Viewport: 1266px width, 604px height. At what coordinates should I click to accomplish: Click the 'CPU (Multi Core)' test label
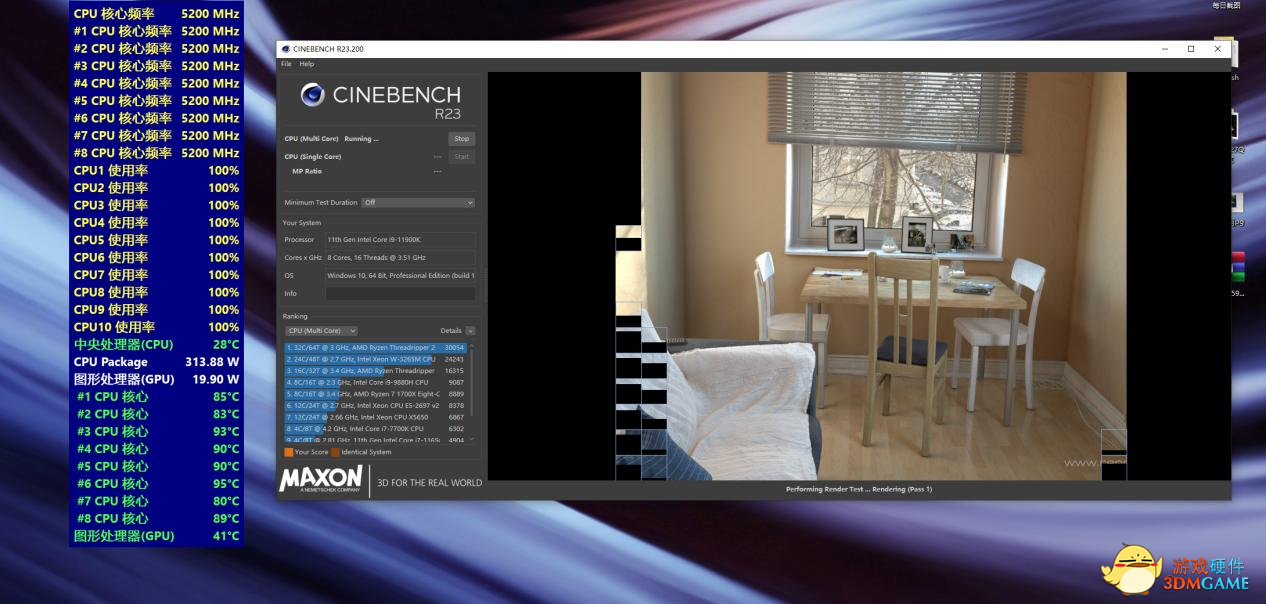point(312,139)
